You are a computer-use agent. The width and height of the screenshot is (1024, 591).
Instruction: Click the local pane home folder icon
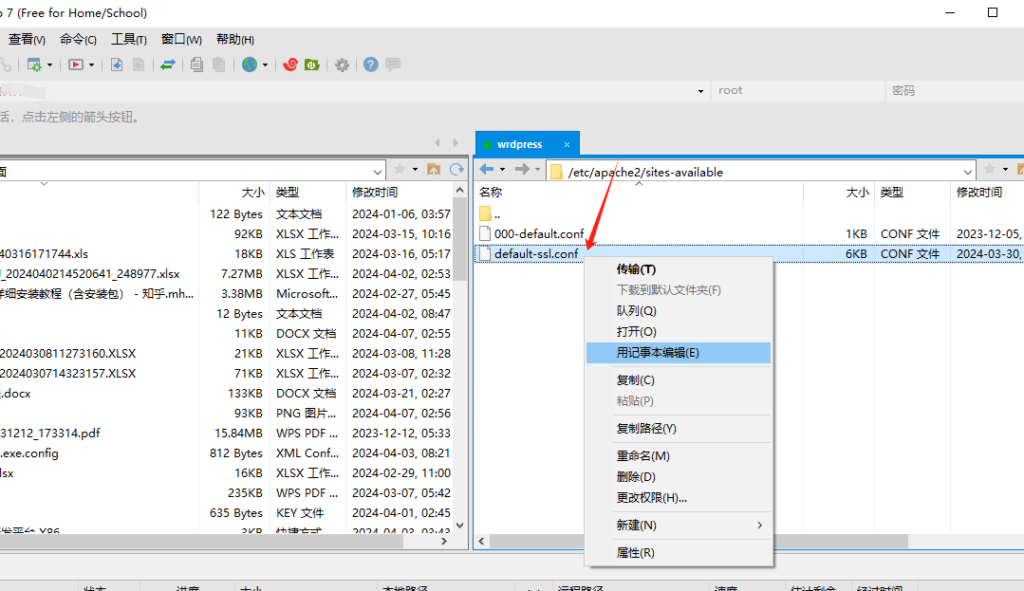(x=434, y=170)
